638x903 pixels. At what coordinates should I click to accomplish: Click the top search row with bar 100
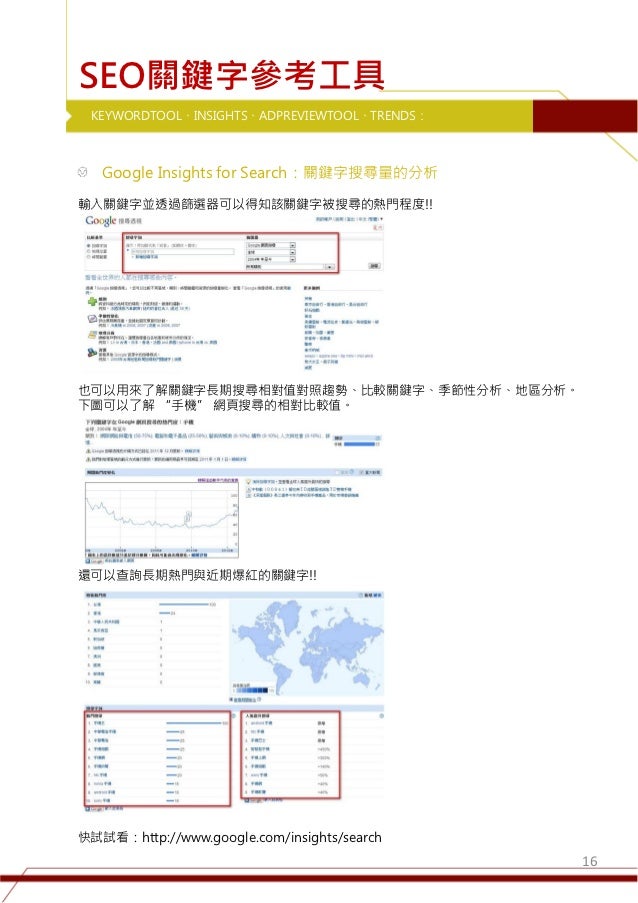(157, 723)
